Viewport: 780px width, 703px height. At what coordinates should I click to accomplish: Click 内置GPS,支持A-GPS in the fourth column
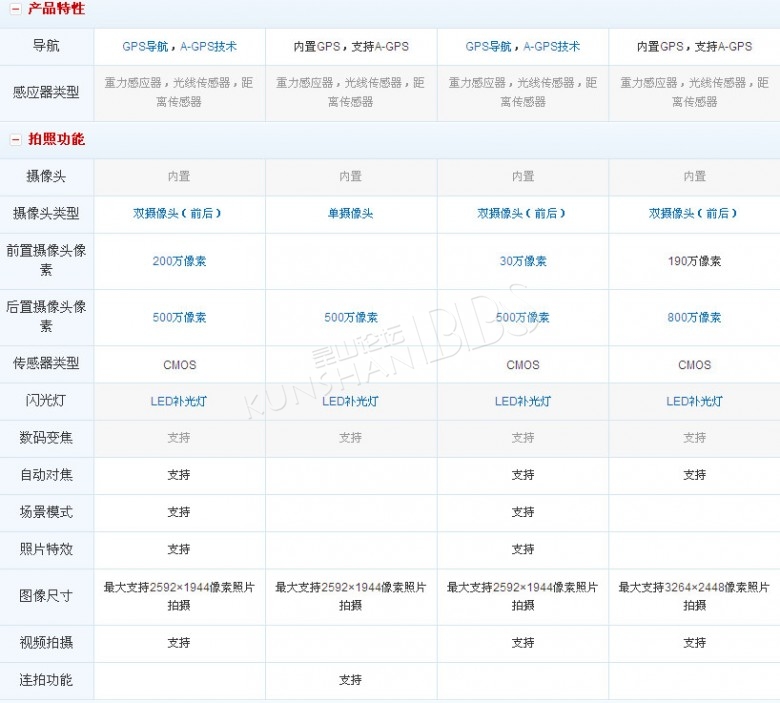[x=694, y=47]
